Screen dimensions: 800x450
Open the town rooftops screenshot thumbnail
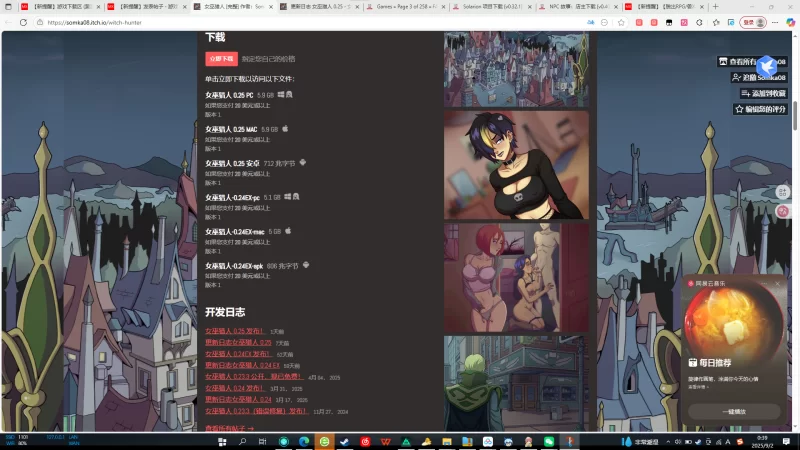(x=516, y=69)
